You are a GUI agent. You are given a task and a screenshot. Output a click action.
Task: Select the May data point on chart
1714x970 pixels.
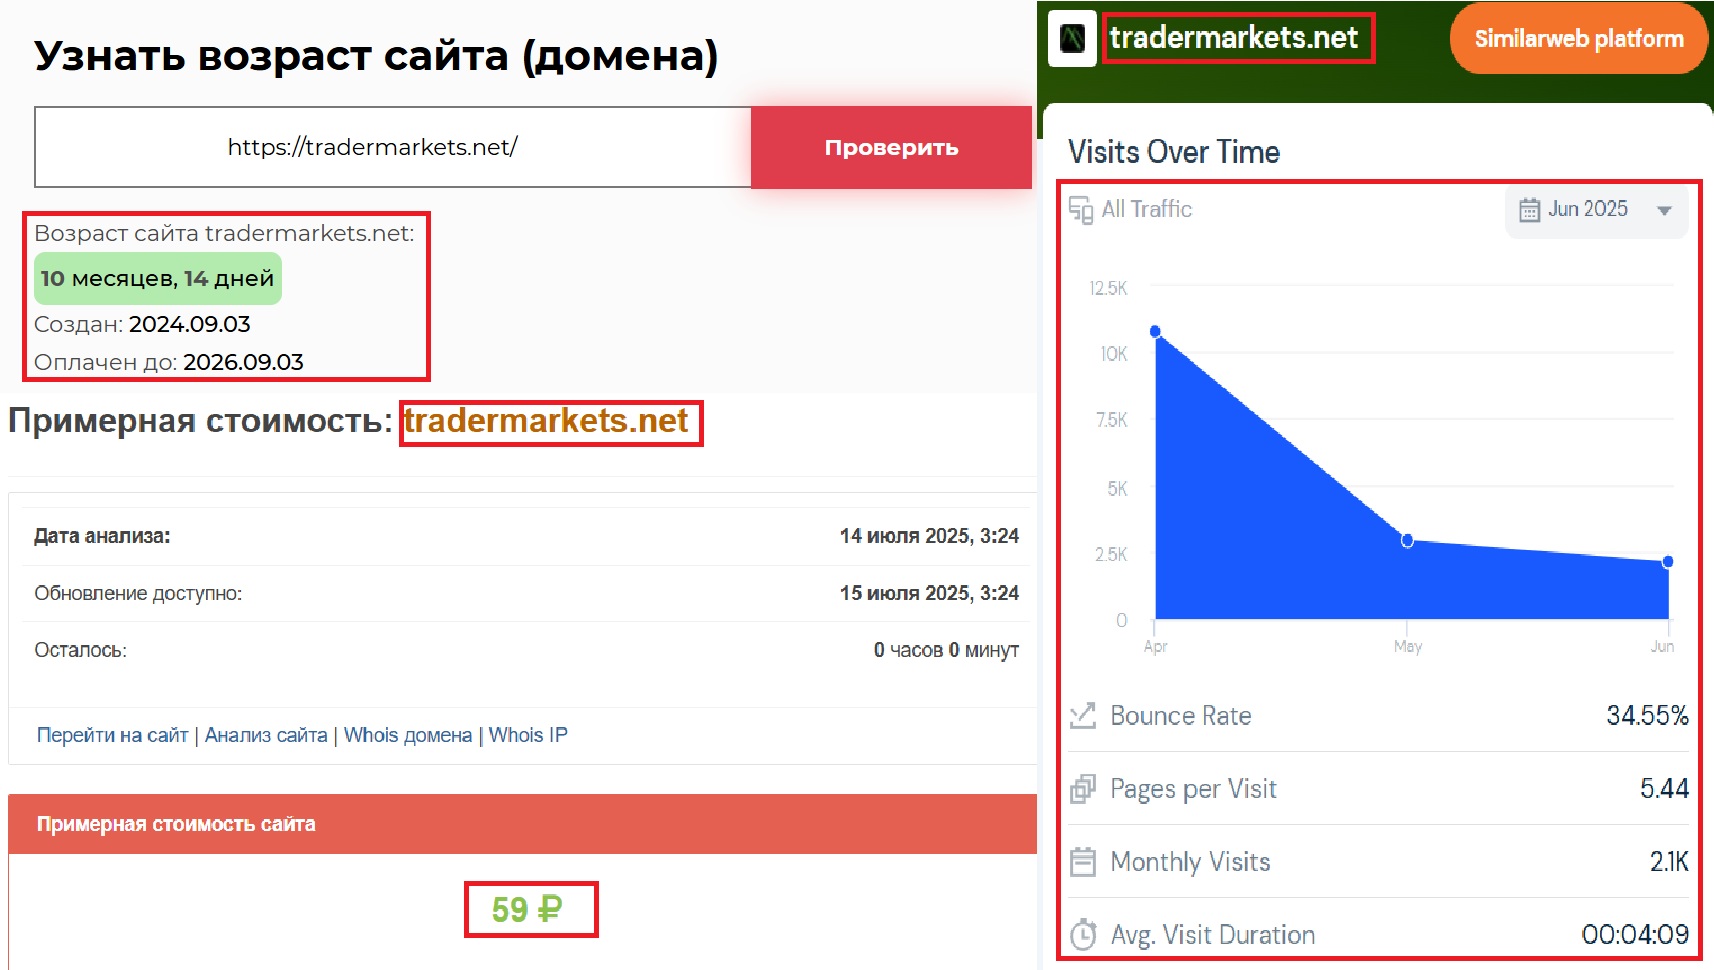click(x=1407, y=540)
